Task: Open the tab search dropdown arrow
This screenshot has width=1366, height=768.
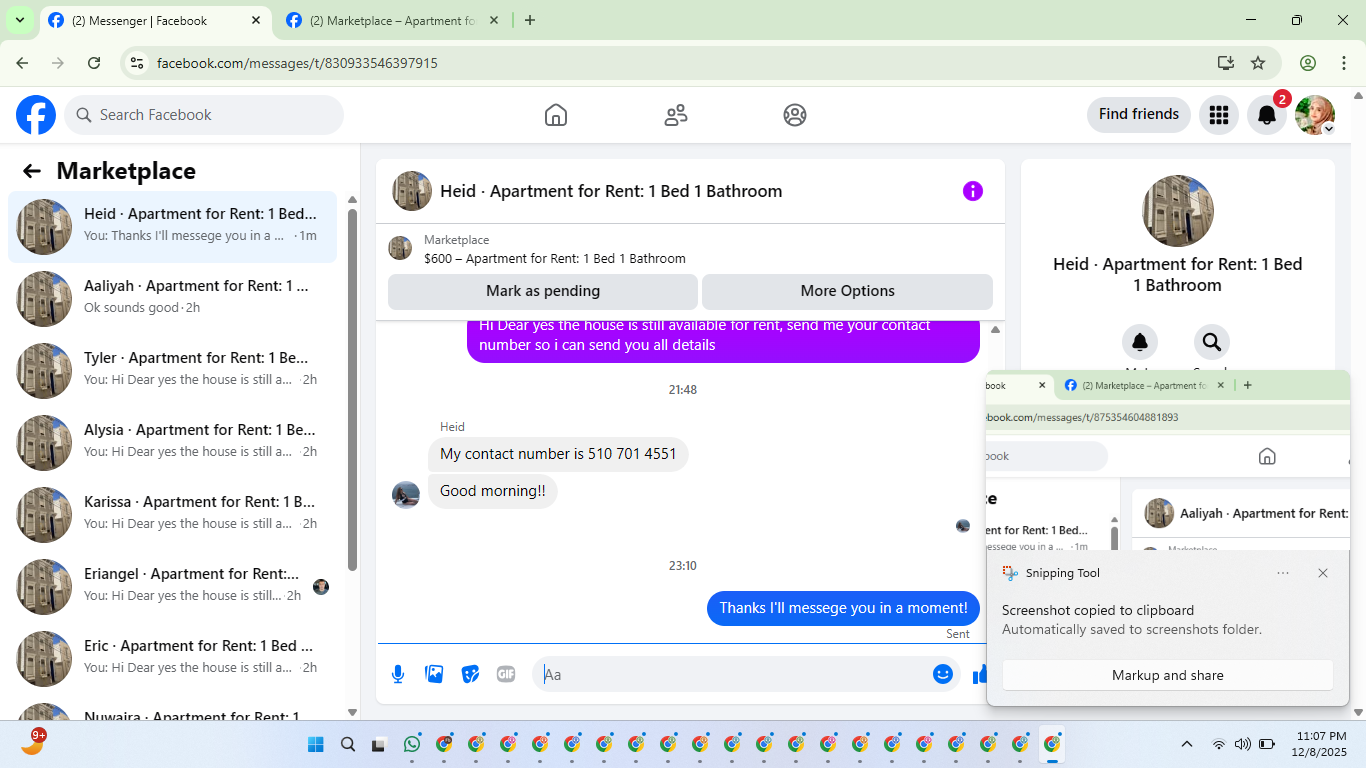Action: [x=19, y=20]
